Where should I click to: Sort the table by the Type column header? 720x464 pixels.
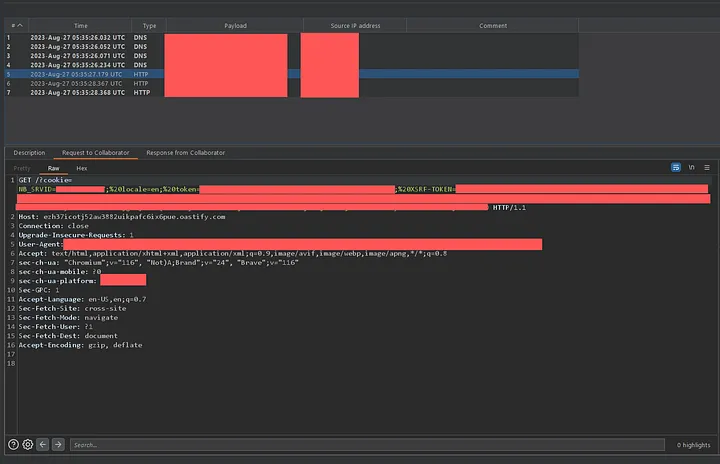click(149, 26)
